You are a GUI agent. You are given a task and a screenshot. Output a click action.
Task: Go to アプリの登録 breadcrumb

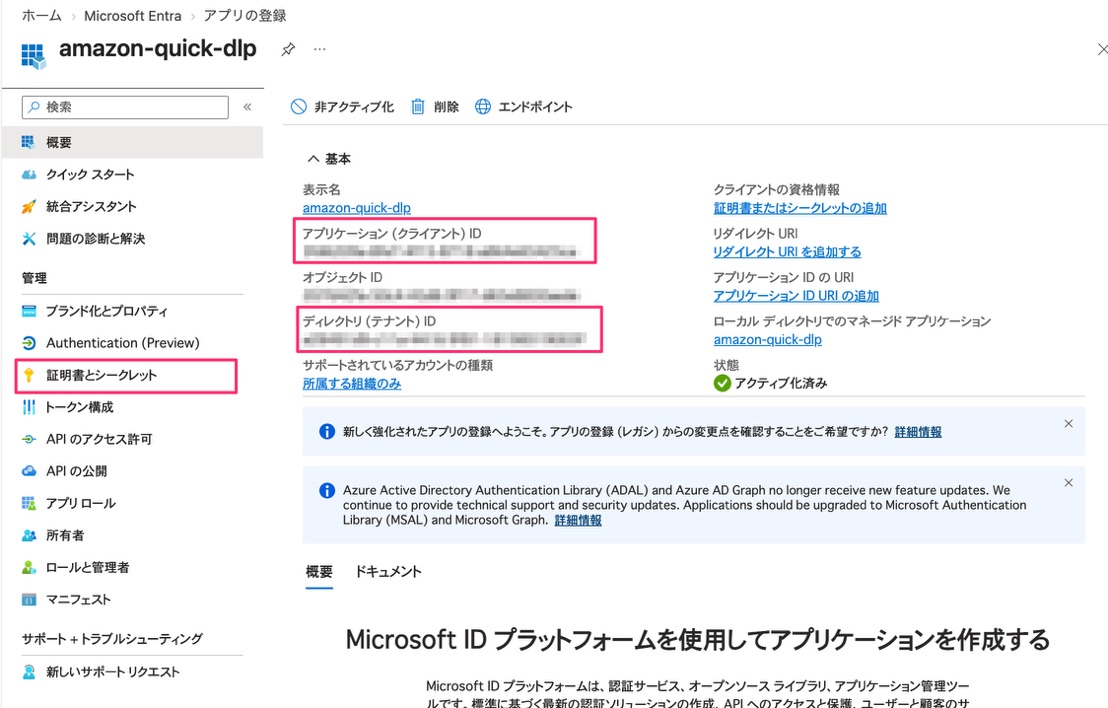tap(245, 16)
